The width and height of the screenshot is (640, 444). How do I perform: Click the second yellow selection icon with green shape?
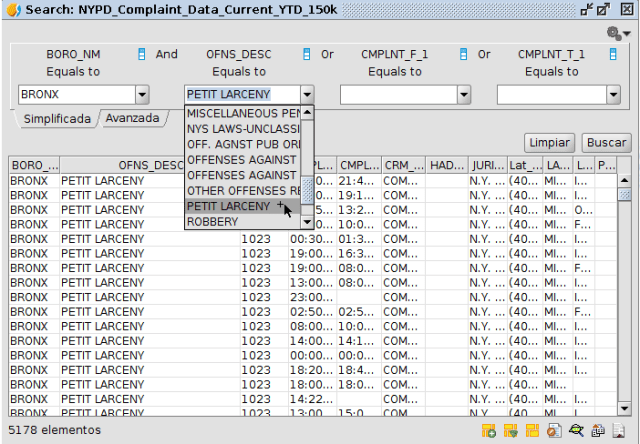click(x=510, y=431)
